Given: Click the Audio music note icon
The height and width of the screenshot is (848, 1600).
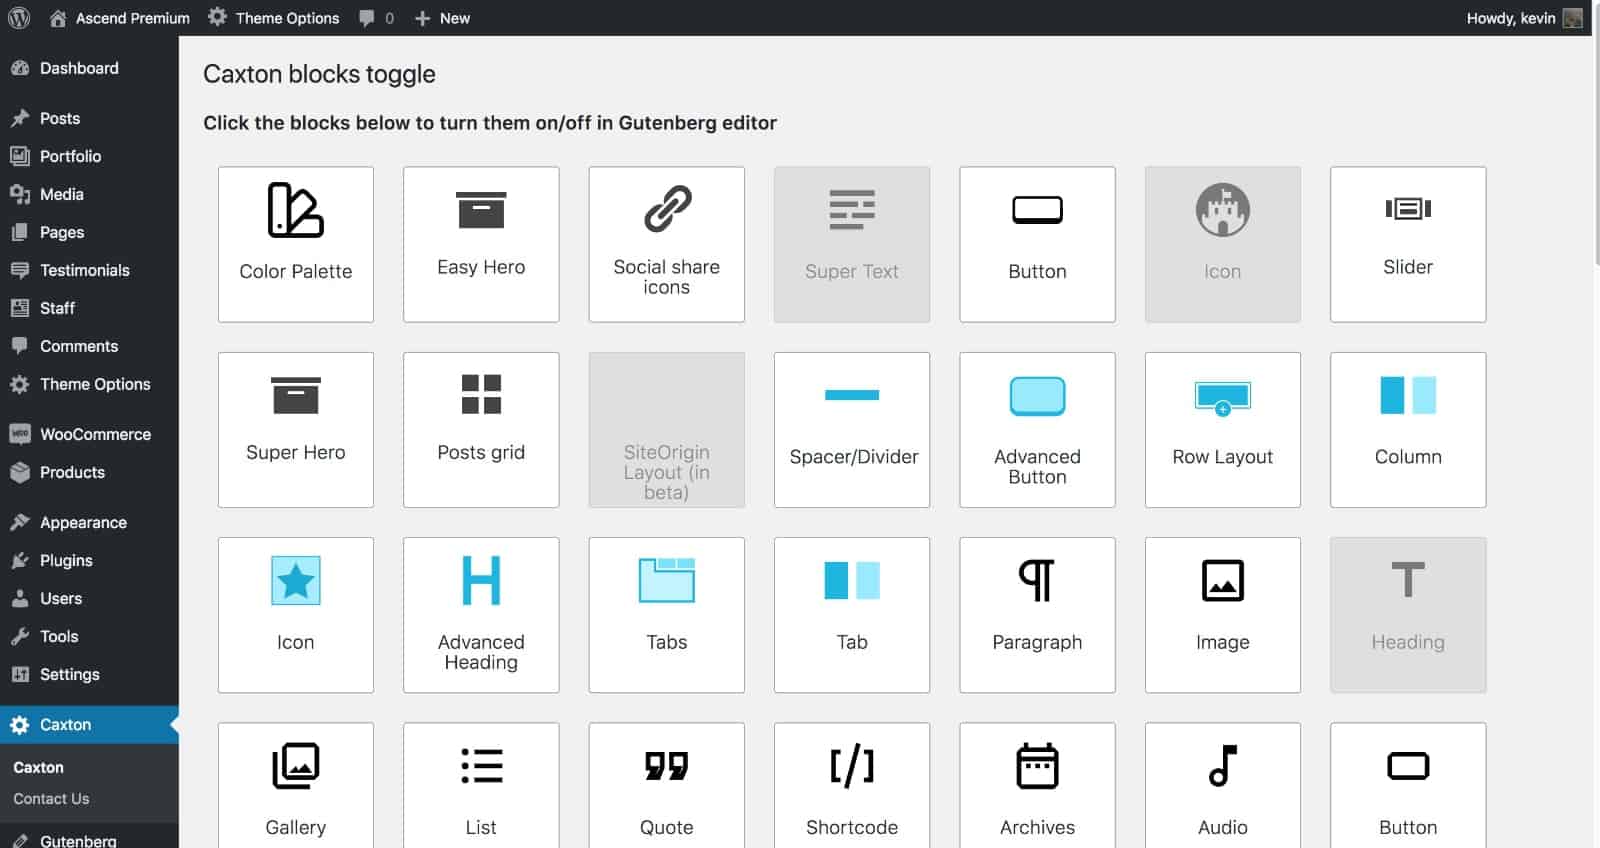Looking at the screenshot, I should [x=1222, y=766].
